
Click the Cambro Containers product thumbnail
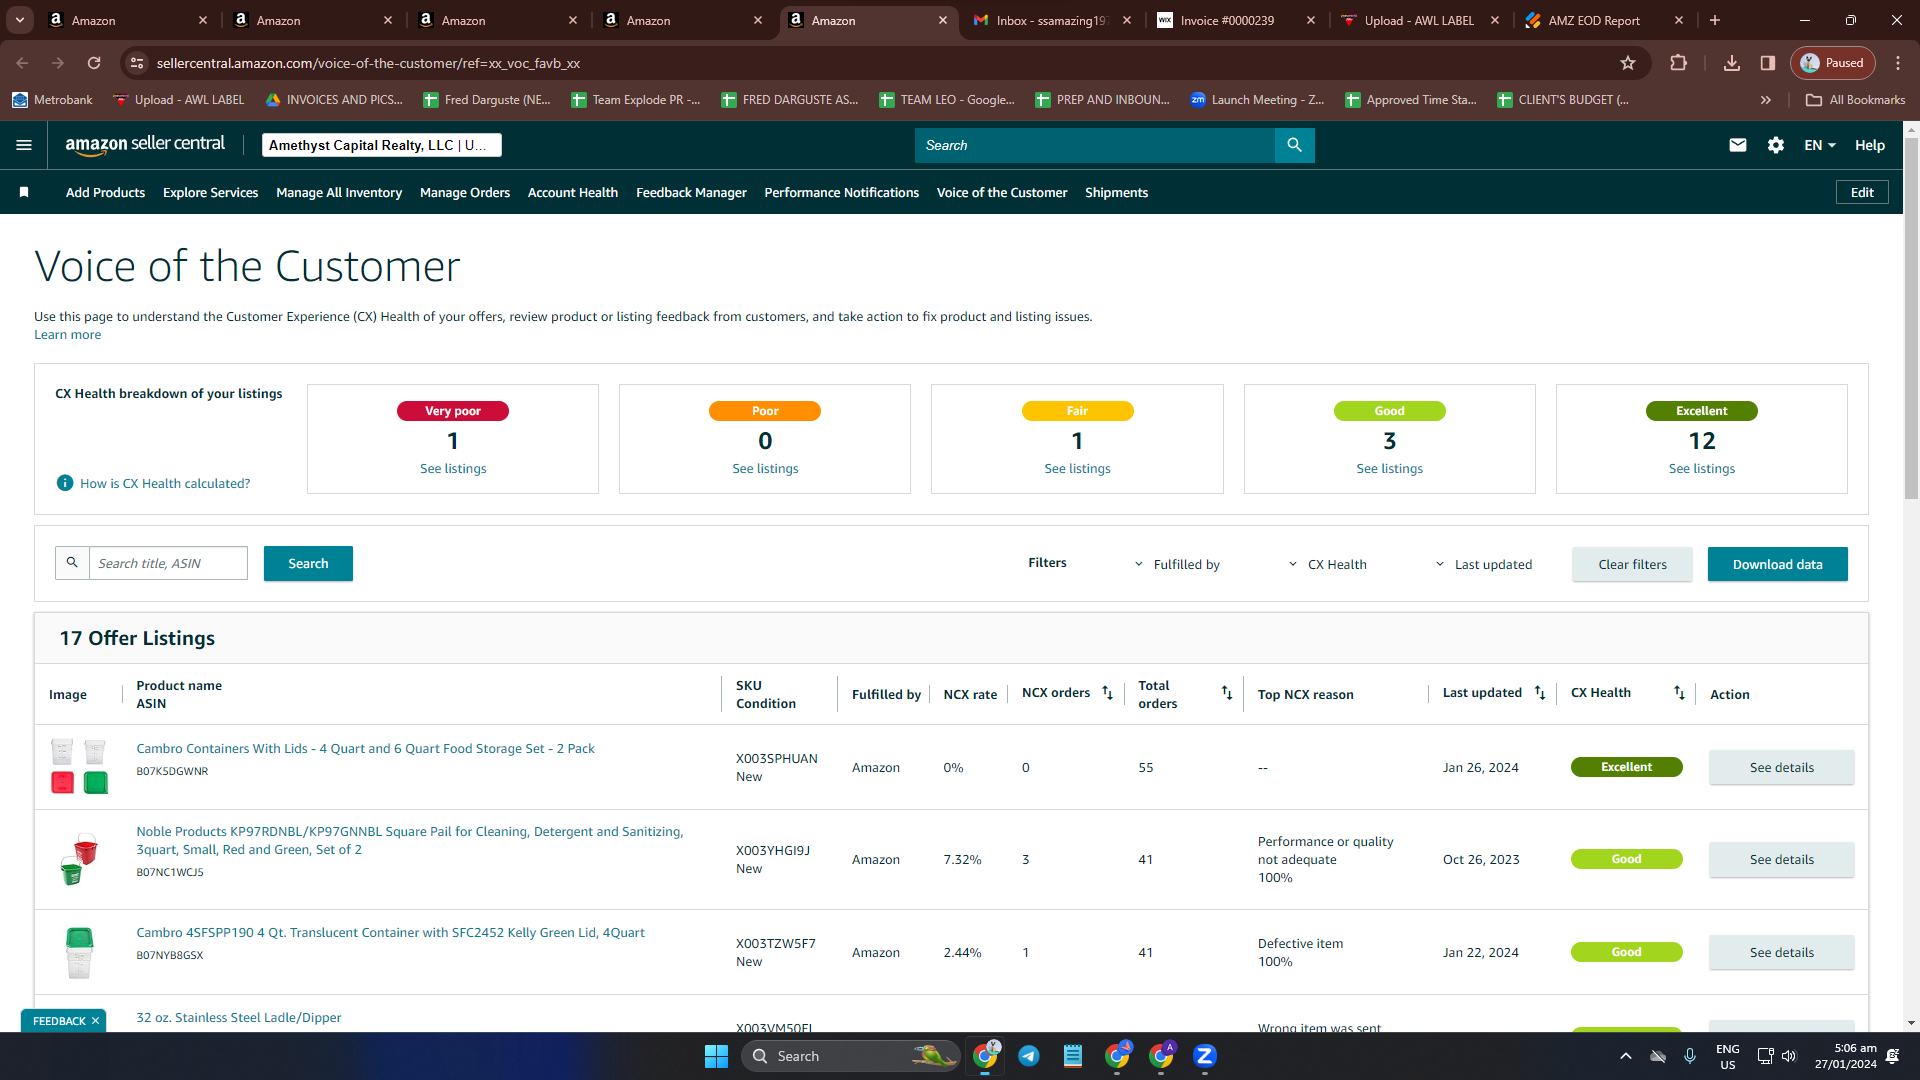[x=79, y=767]
